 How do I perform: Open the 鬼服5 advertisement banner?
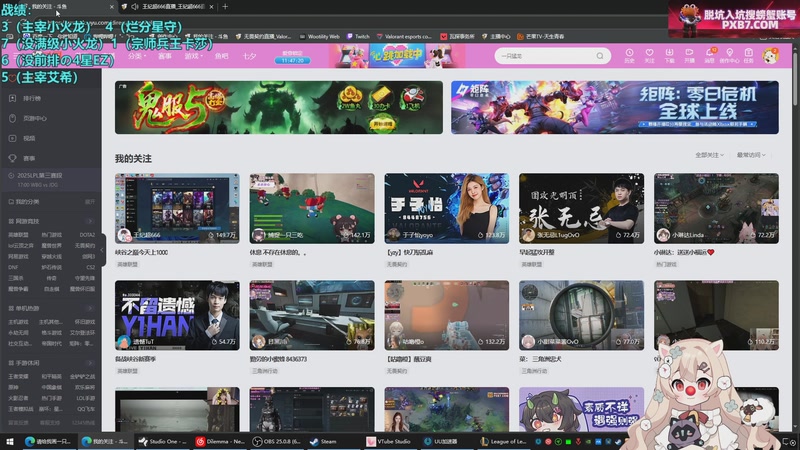click(279, 107)
